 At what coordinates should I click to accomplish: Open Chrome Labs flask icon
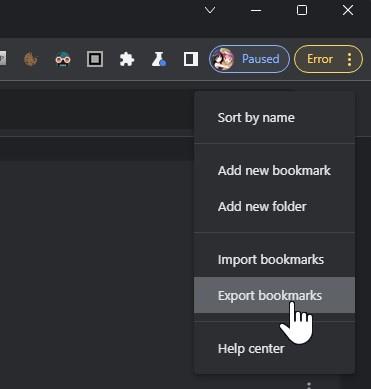159,59
